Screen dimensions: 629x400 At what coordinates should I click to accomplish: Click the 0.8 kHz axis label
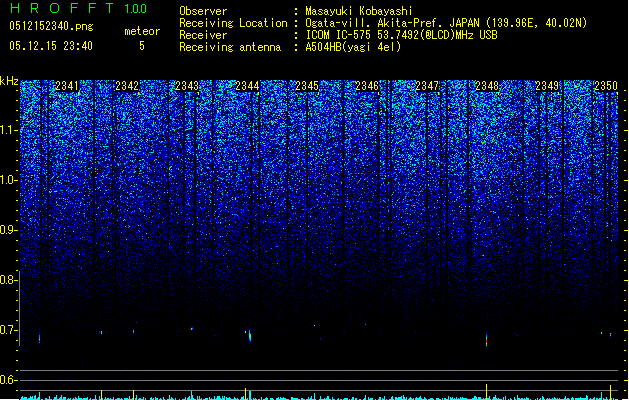coord(8,280)
